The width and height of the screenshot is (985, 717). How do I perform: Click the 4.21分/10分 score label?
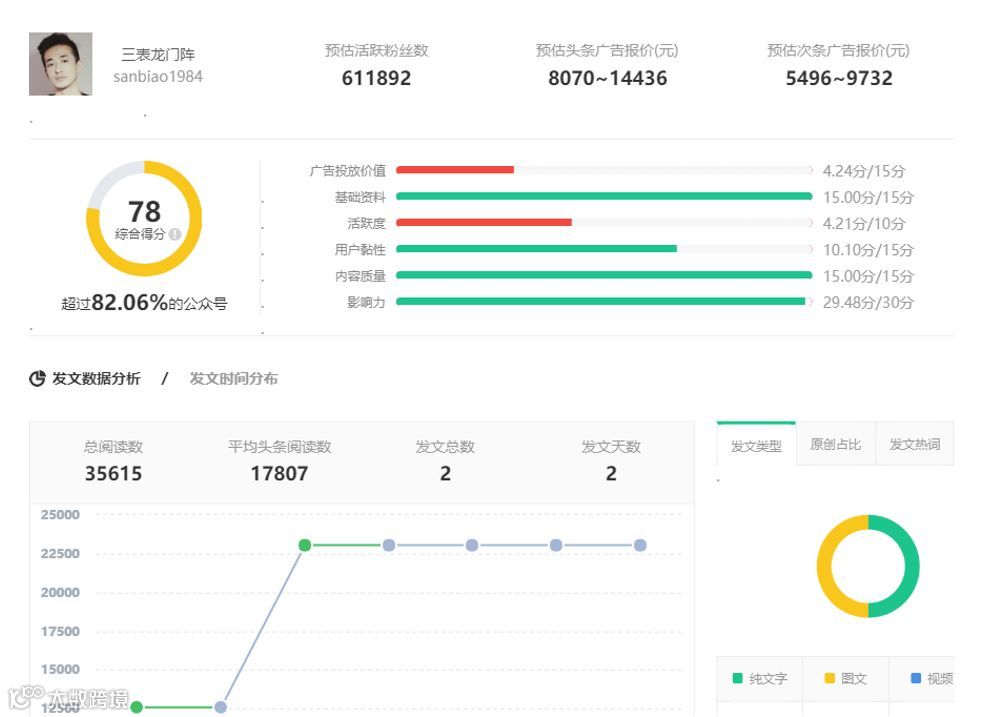(864, 224)
